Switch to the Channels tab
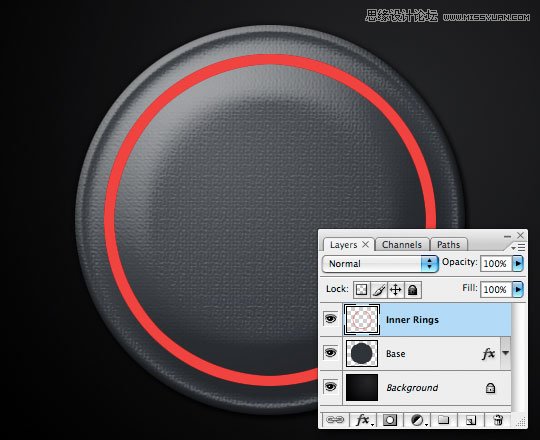Viewport: 540px width, 440px height. (402, 244)
